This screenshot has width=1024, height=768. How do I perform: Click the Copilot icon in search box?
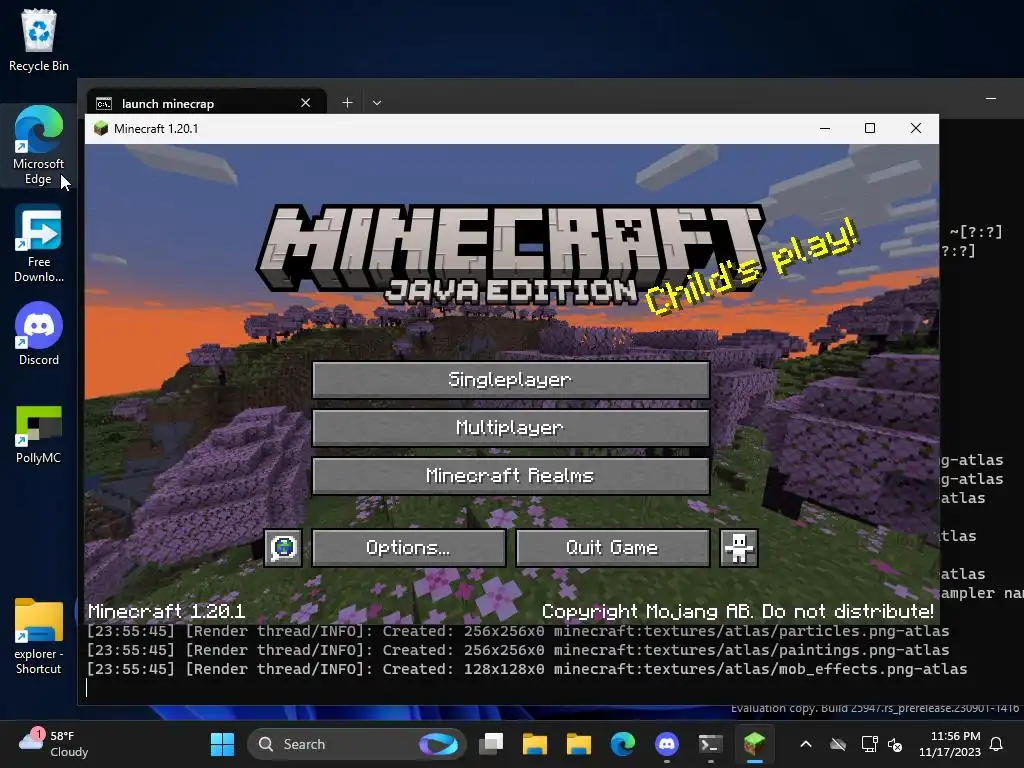pyautogui.click(x=439, y=744)
